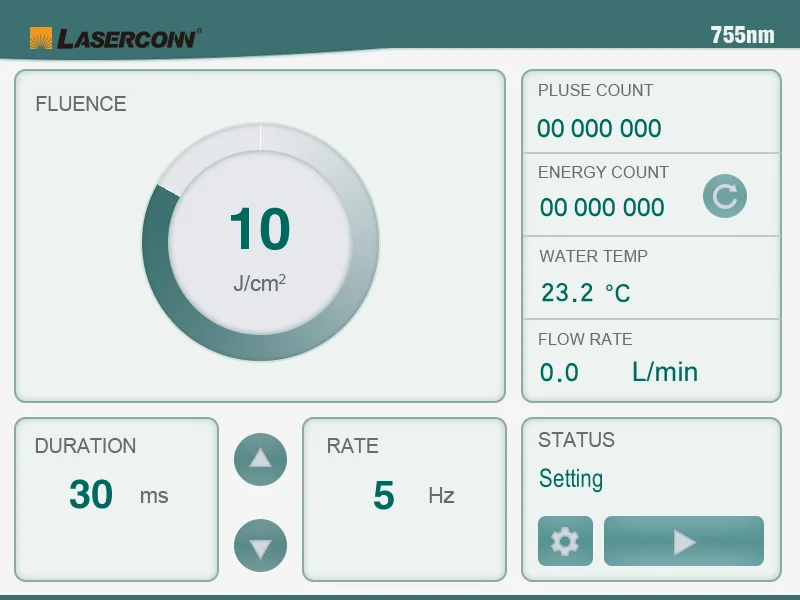
Task: Click the Status 'Setting' text
Action: coord(571,479)
